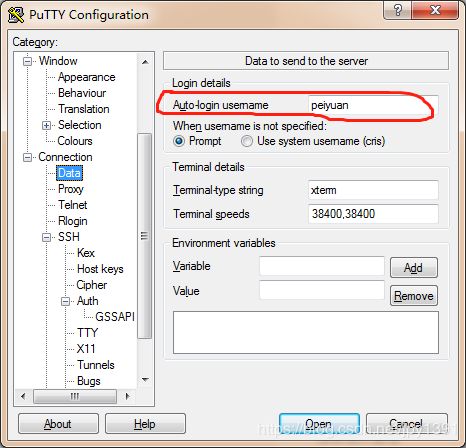Click the Variable input field
The image size is (466, 448).
point(322,266)
